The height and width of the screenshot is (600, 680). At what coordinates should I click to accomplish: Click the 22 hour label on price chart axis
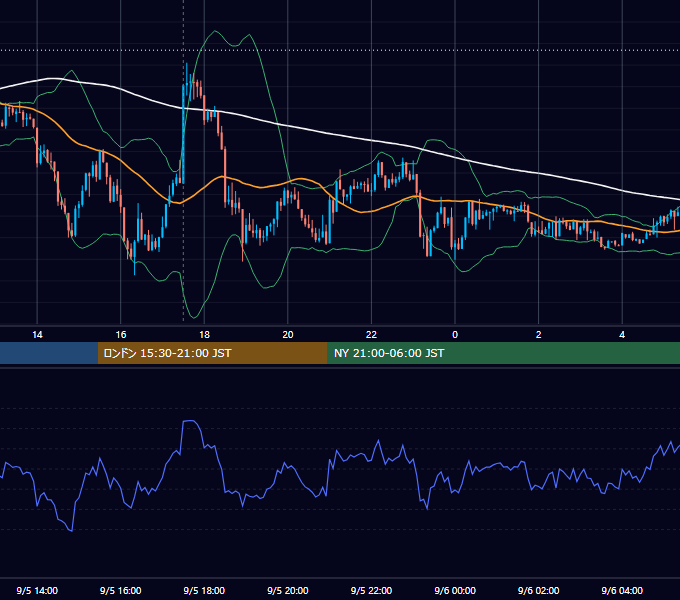(x=371, y=335)
